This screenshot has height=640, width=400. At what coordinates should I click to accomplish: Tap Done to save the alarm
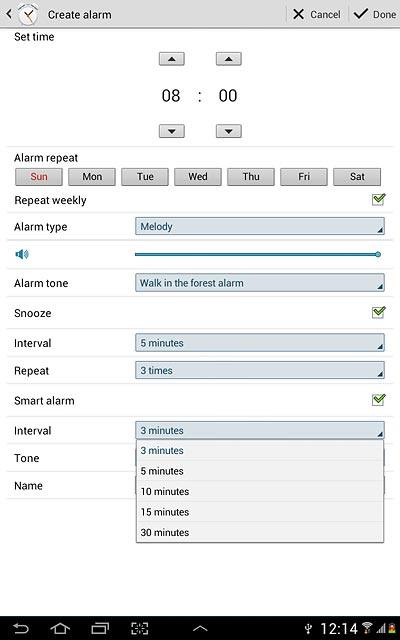[x=375, y=14]
